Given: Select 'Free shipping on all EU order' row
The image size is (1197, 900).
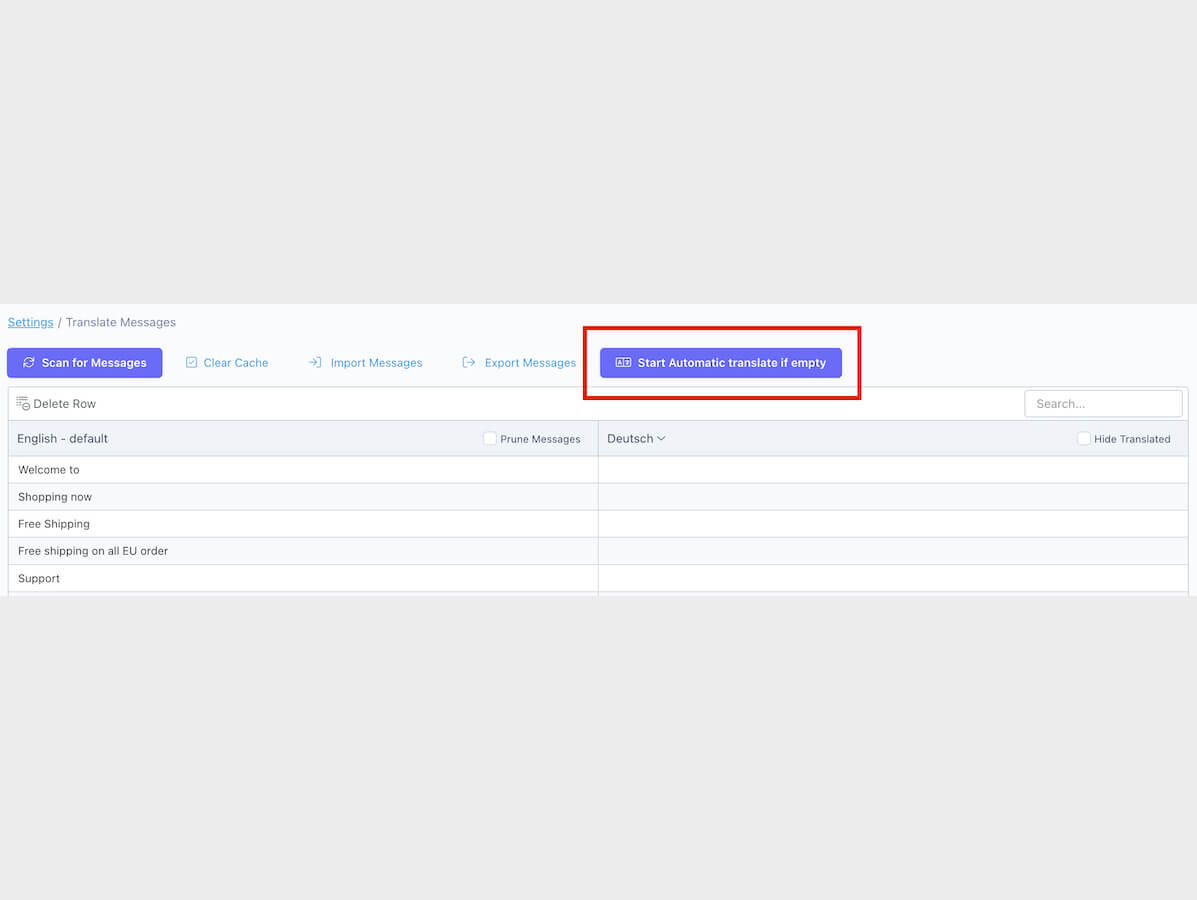Looking at the screenshot, I should [303, 551].
